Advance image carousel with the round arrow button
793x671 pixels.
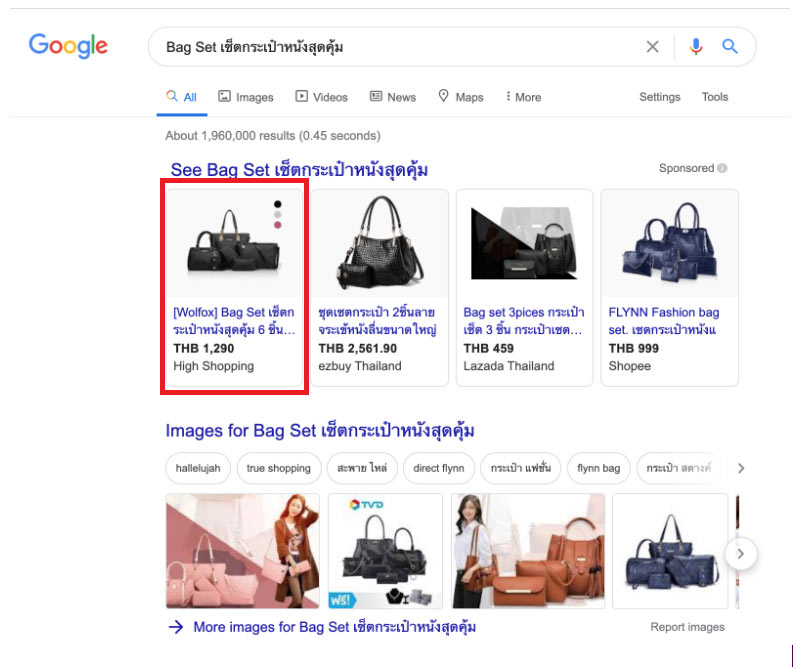741,554
